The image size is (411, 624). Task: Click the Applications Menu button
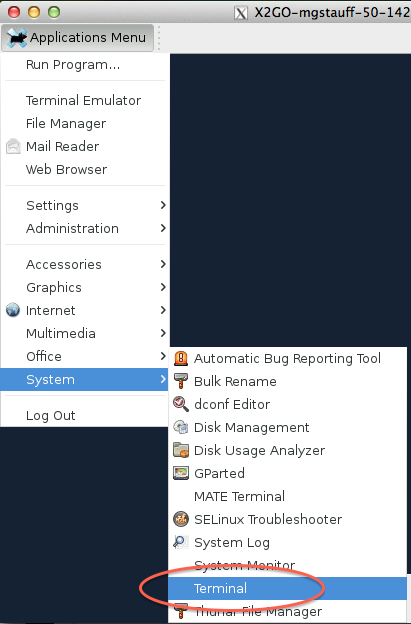click(x=78, y=37)
